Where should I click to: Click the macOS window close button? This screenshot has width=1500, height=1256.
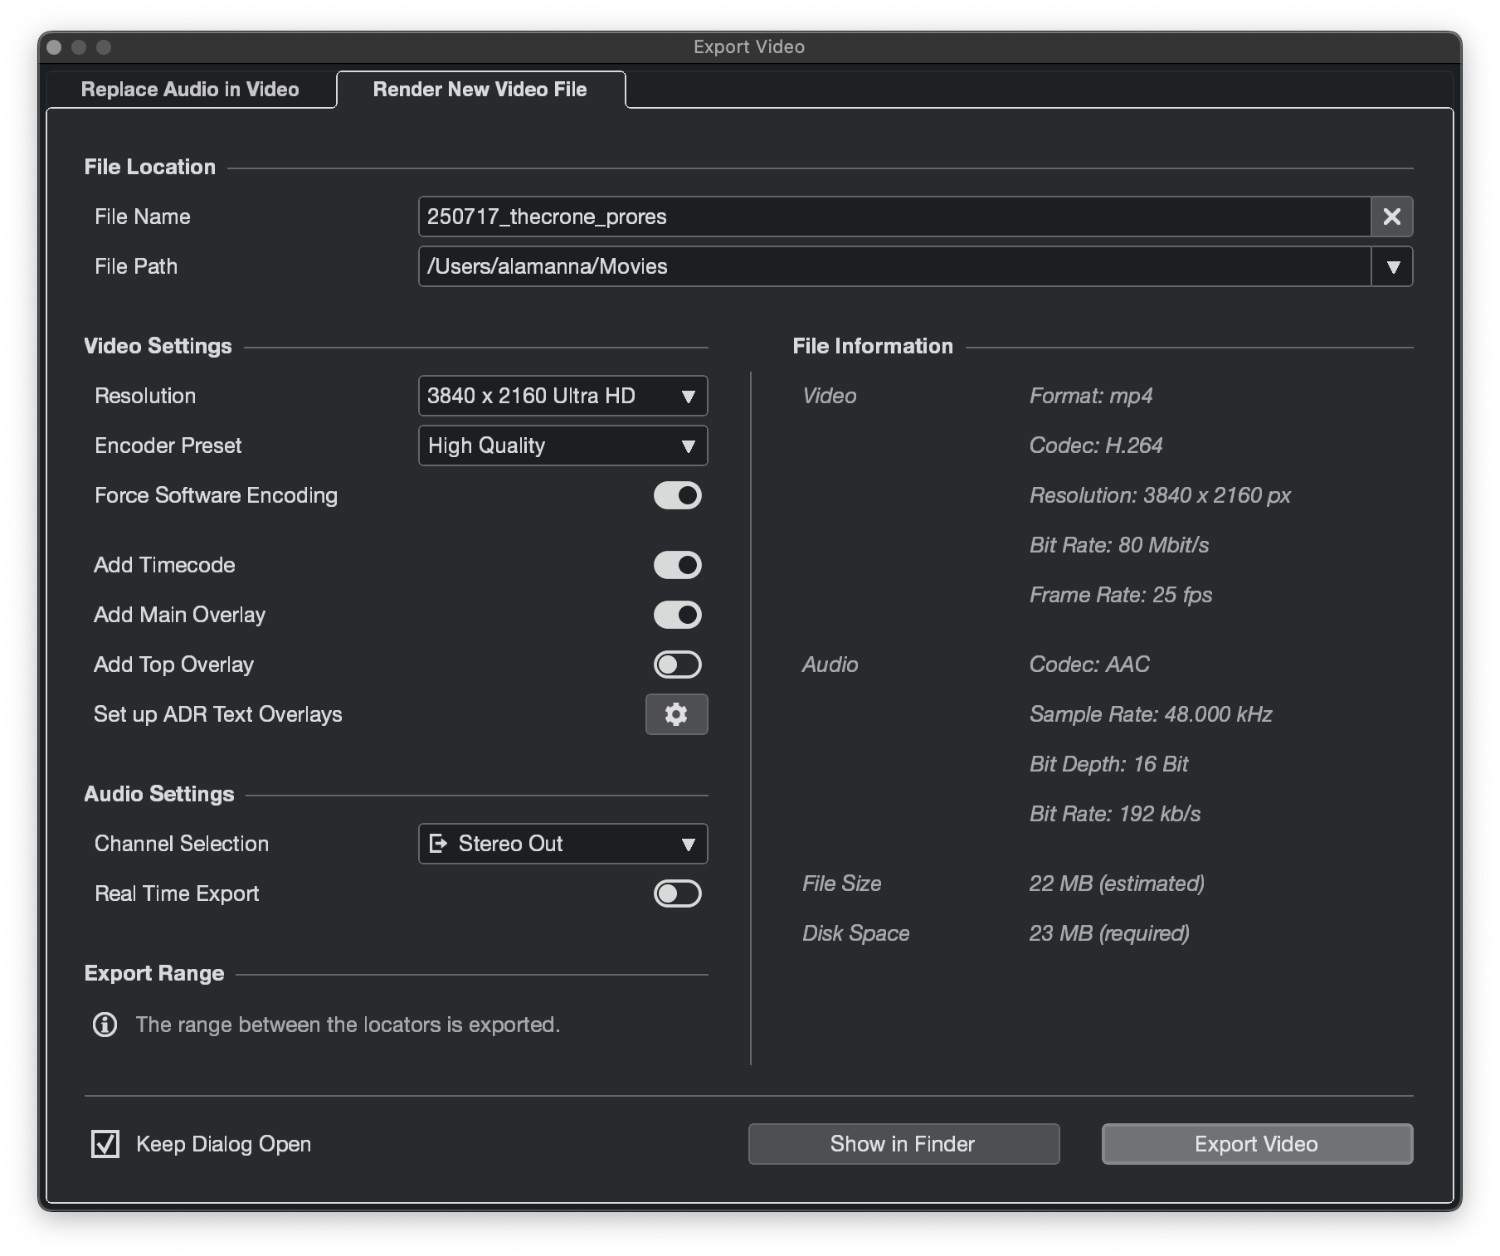pyautogui.click(x=54, y=47)
